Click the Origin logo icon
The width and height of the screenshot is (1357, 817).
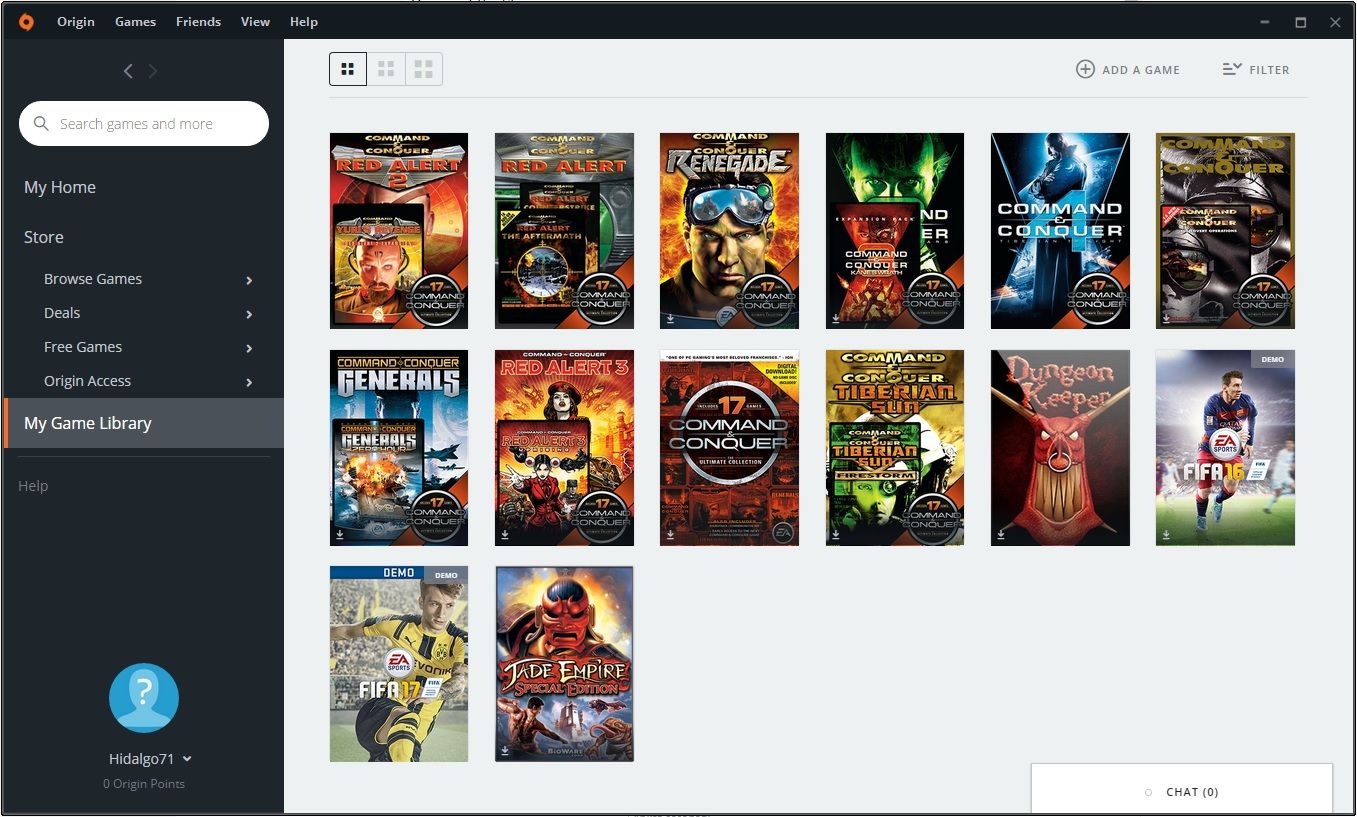(x=26, y=21)
